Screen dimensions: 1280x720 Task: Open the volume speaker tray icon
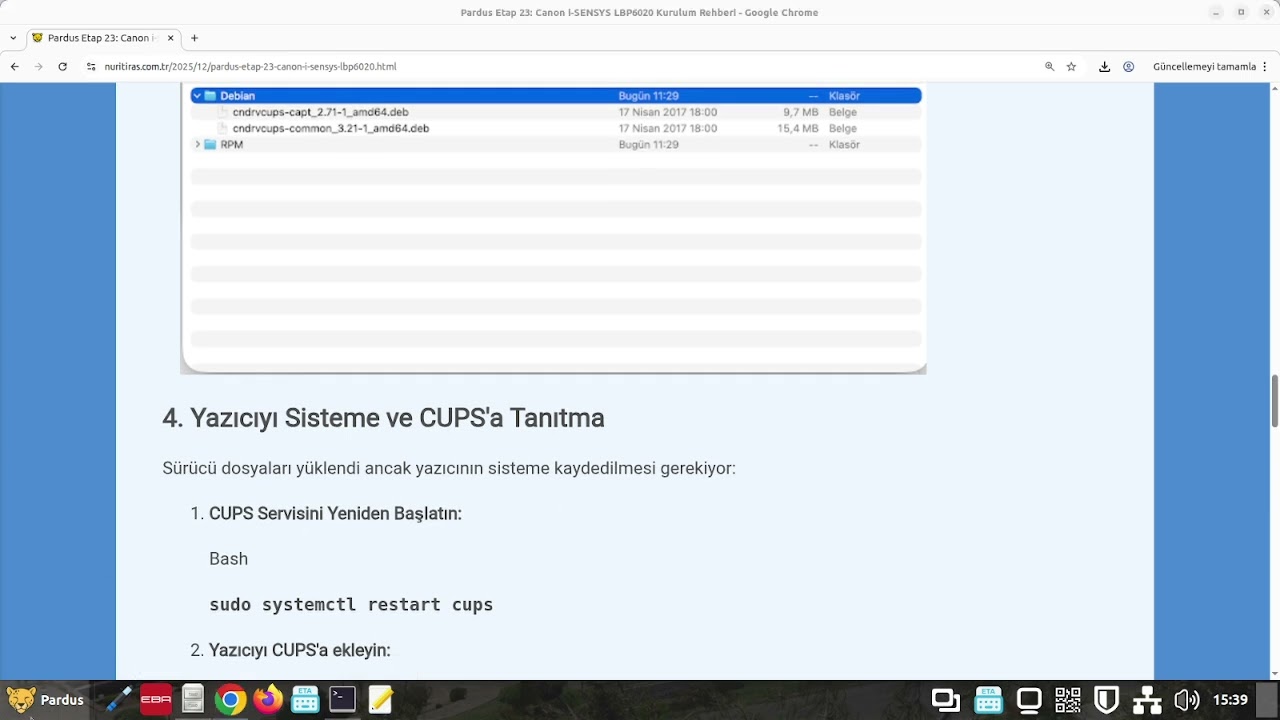(1187, 700)
